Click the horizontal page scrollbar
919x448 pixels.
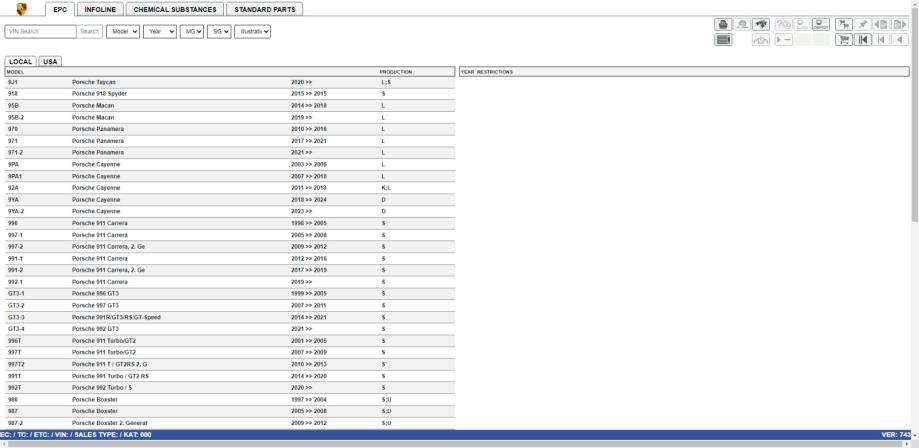[457, 444]
